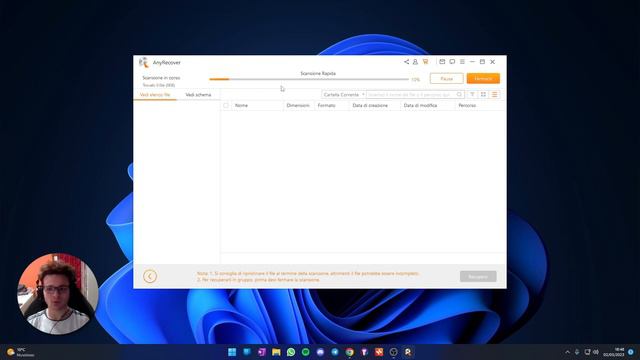Open the weather widget on taskbar
The width and height of the screenshot is (640, 360).
pyautogui.click(x=20, y=352)
